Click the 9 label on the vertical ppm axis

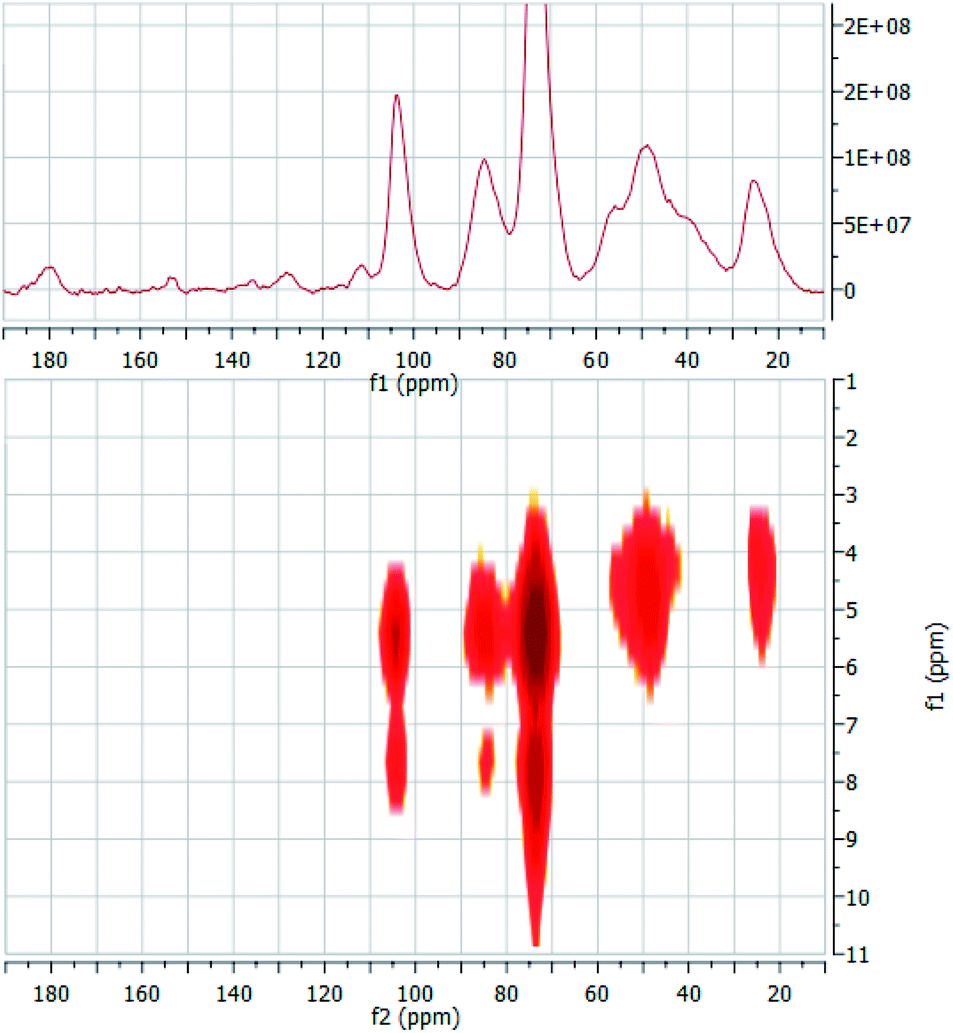pyautogui.click(x=851, y=839)
